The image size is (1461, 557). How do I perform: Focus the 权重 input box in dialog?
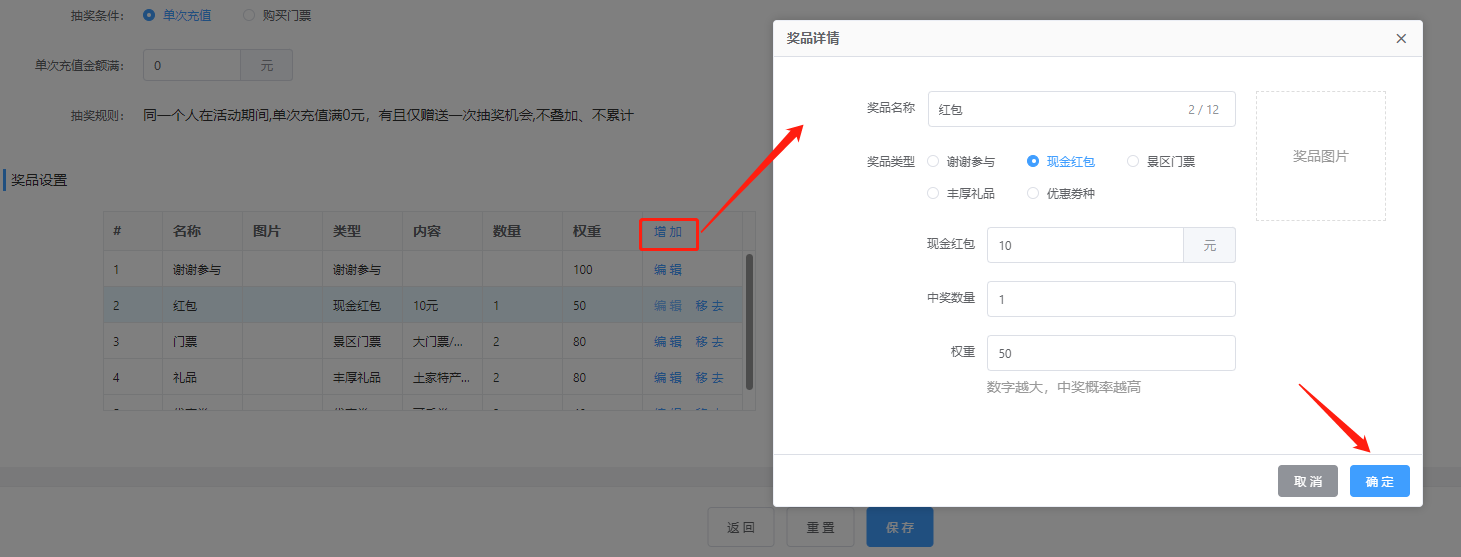point(1110,353)
